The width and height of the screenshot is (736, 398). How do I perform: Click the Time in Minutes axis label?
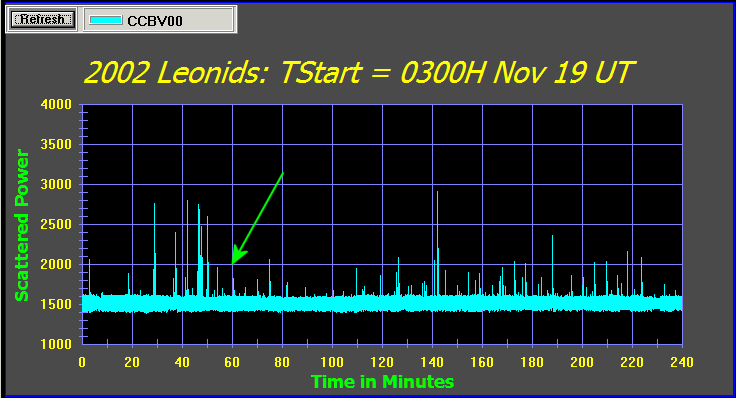coord(383,382)
